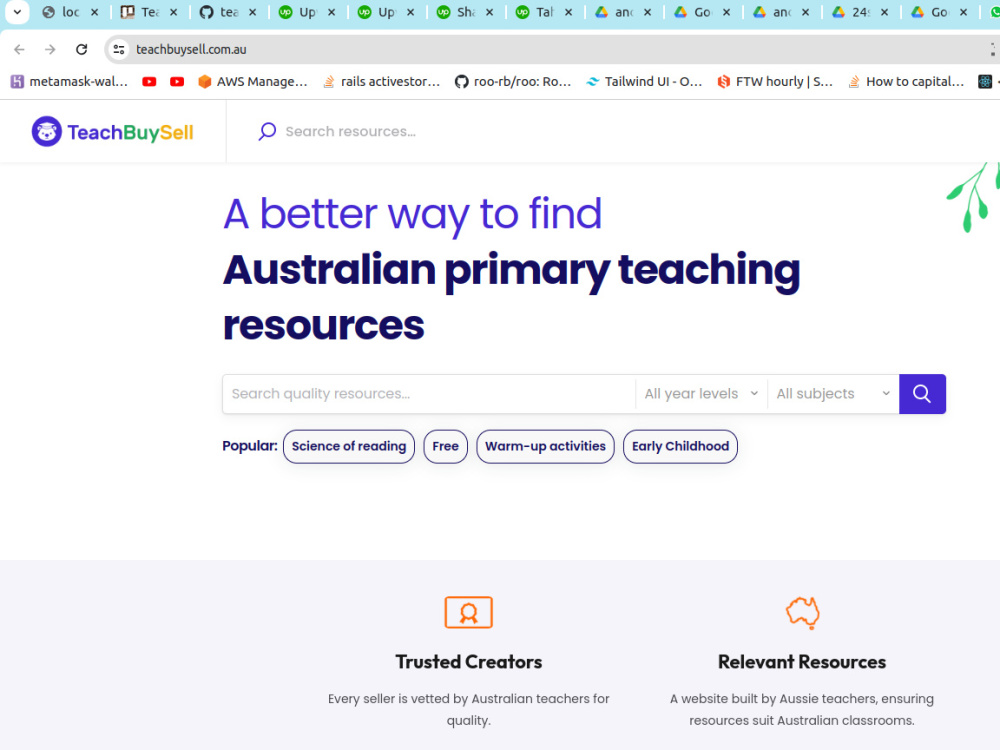Open the React icon bookmark

(x=985, y=82)
